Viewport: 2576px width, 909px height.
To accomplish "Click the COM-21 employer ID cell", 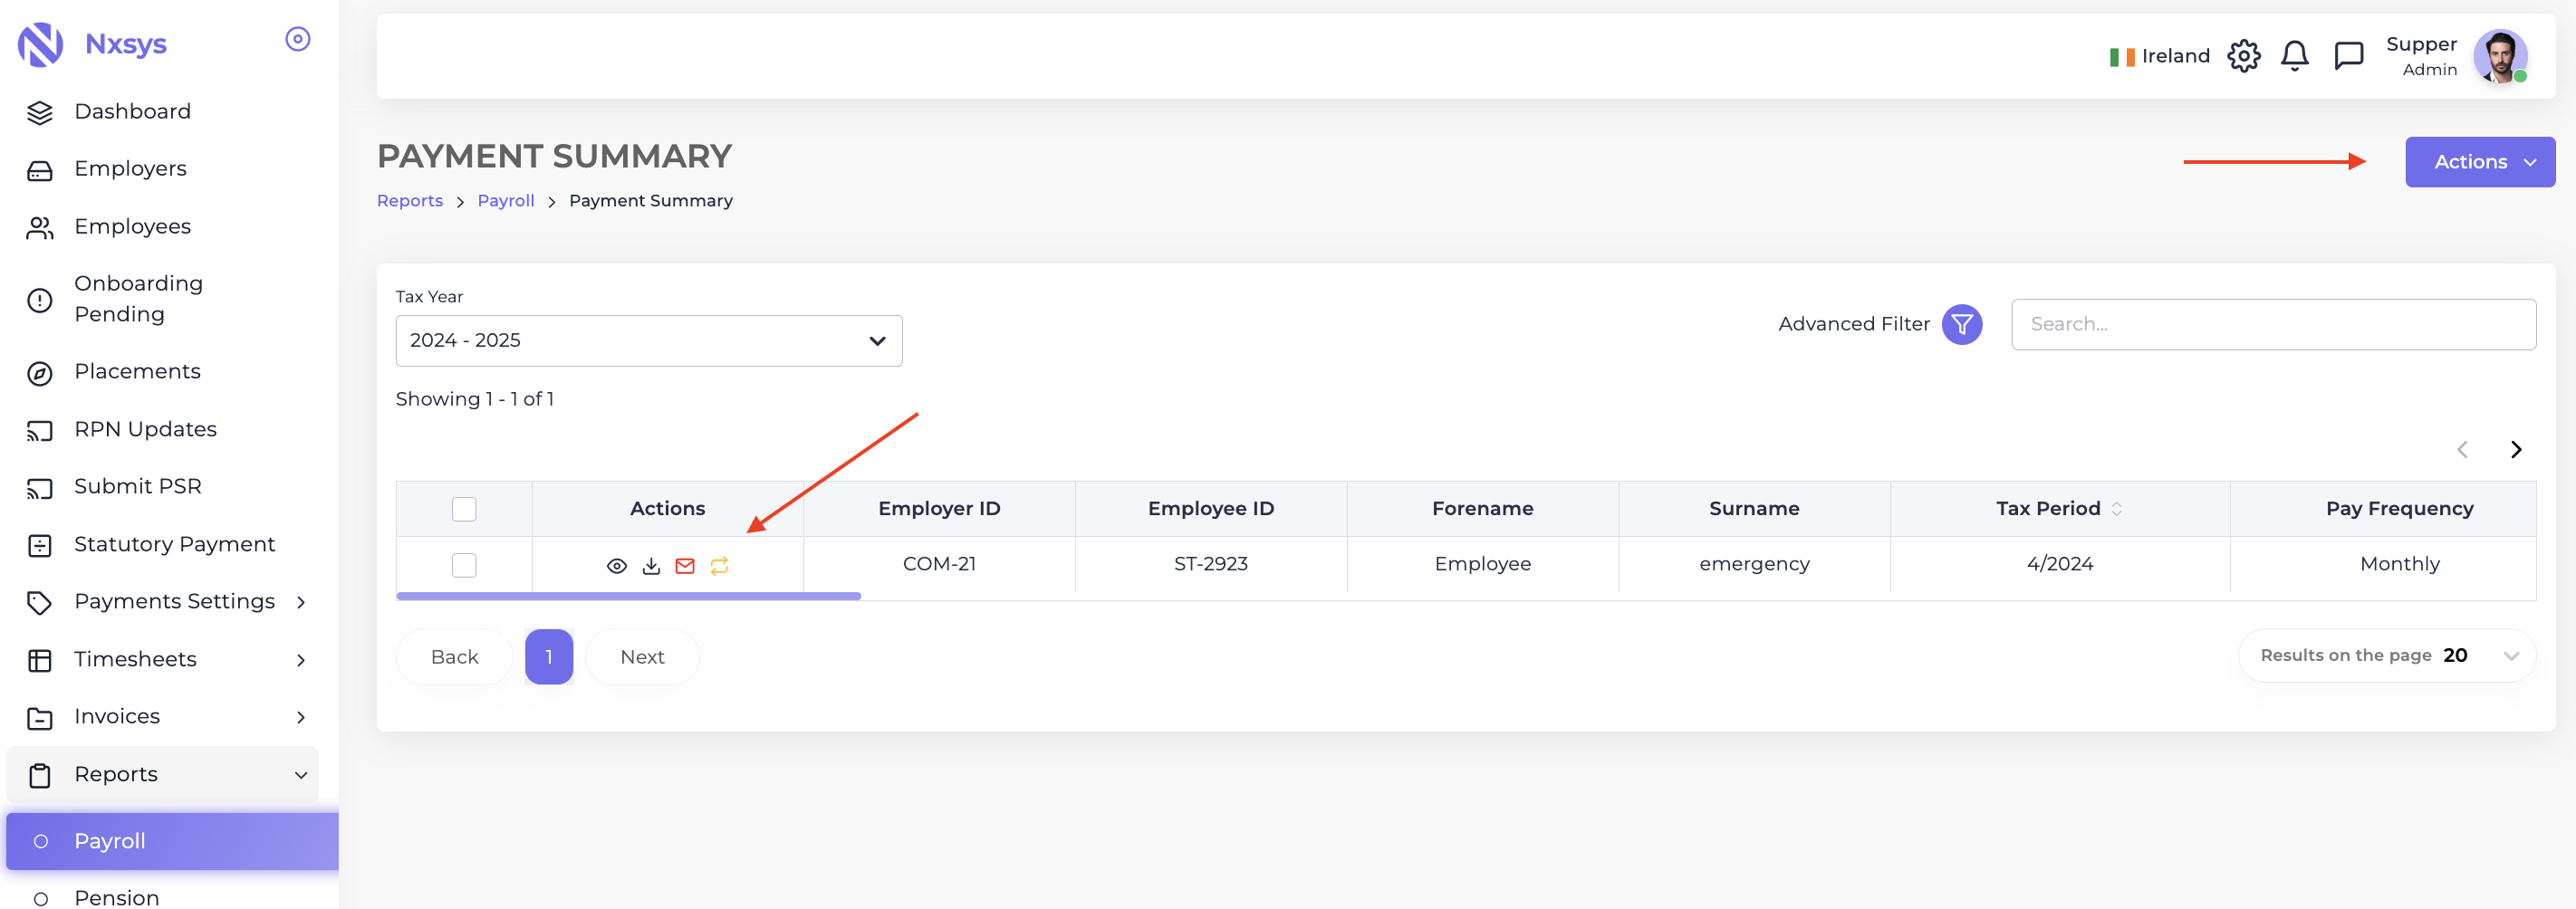I will click(939, 564).
